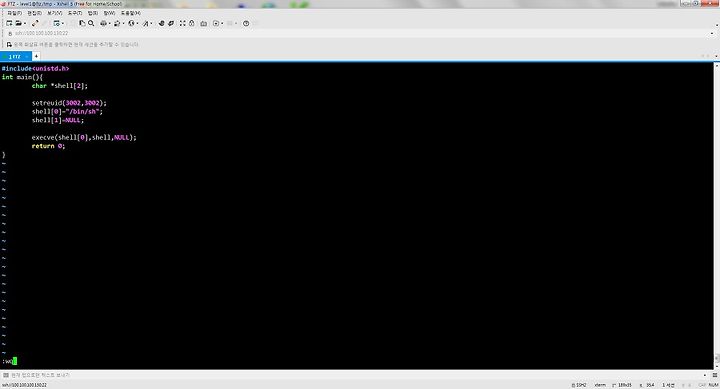Click the New Session toolbar icon
The image size is (720, 389).
click(x=9, y=23)
